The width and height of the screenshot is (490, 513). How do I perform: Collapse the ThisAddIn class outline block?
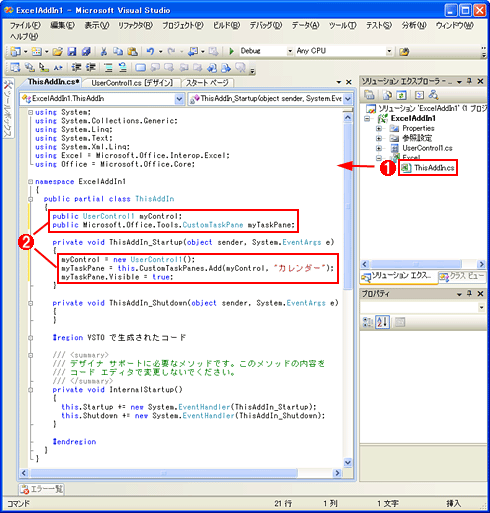point(31,199)
